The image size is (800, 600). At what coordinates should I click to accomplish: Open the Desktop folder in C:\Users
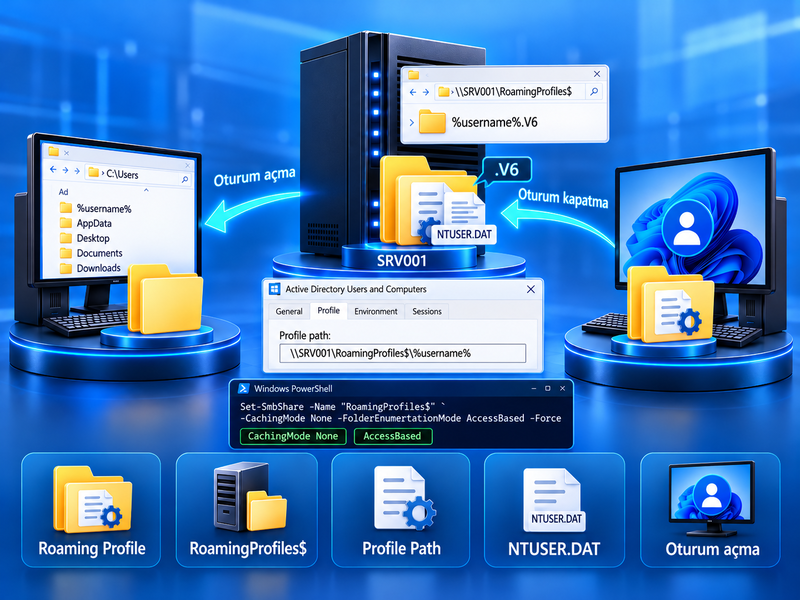point(85,238)
